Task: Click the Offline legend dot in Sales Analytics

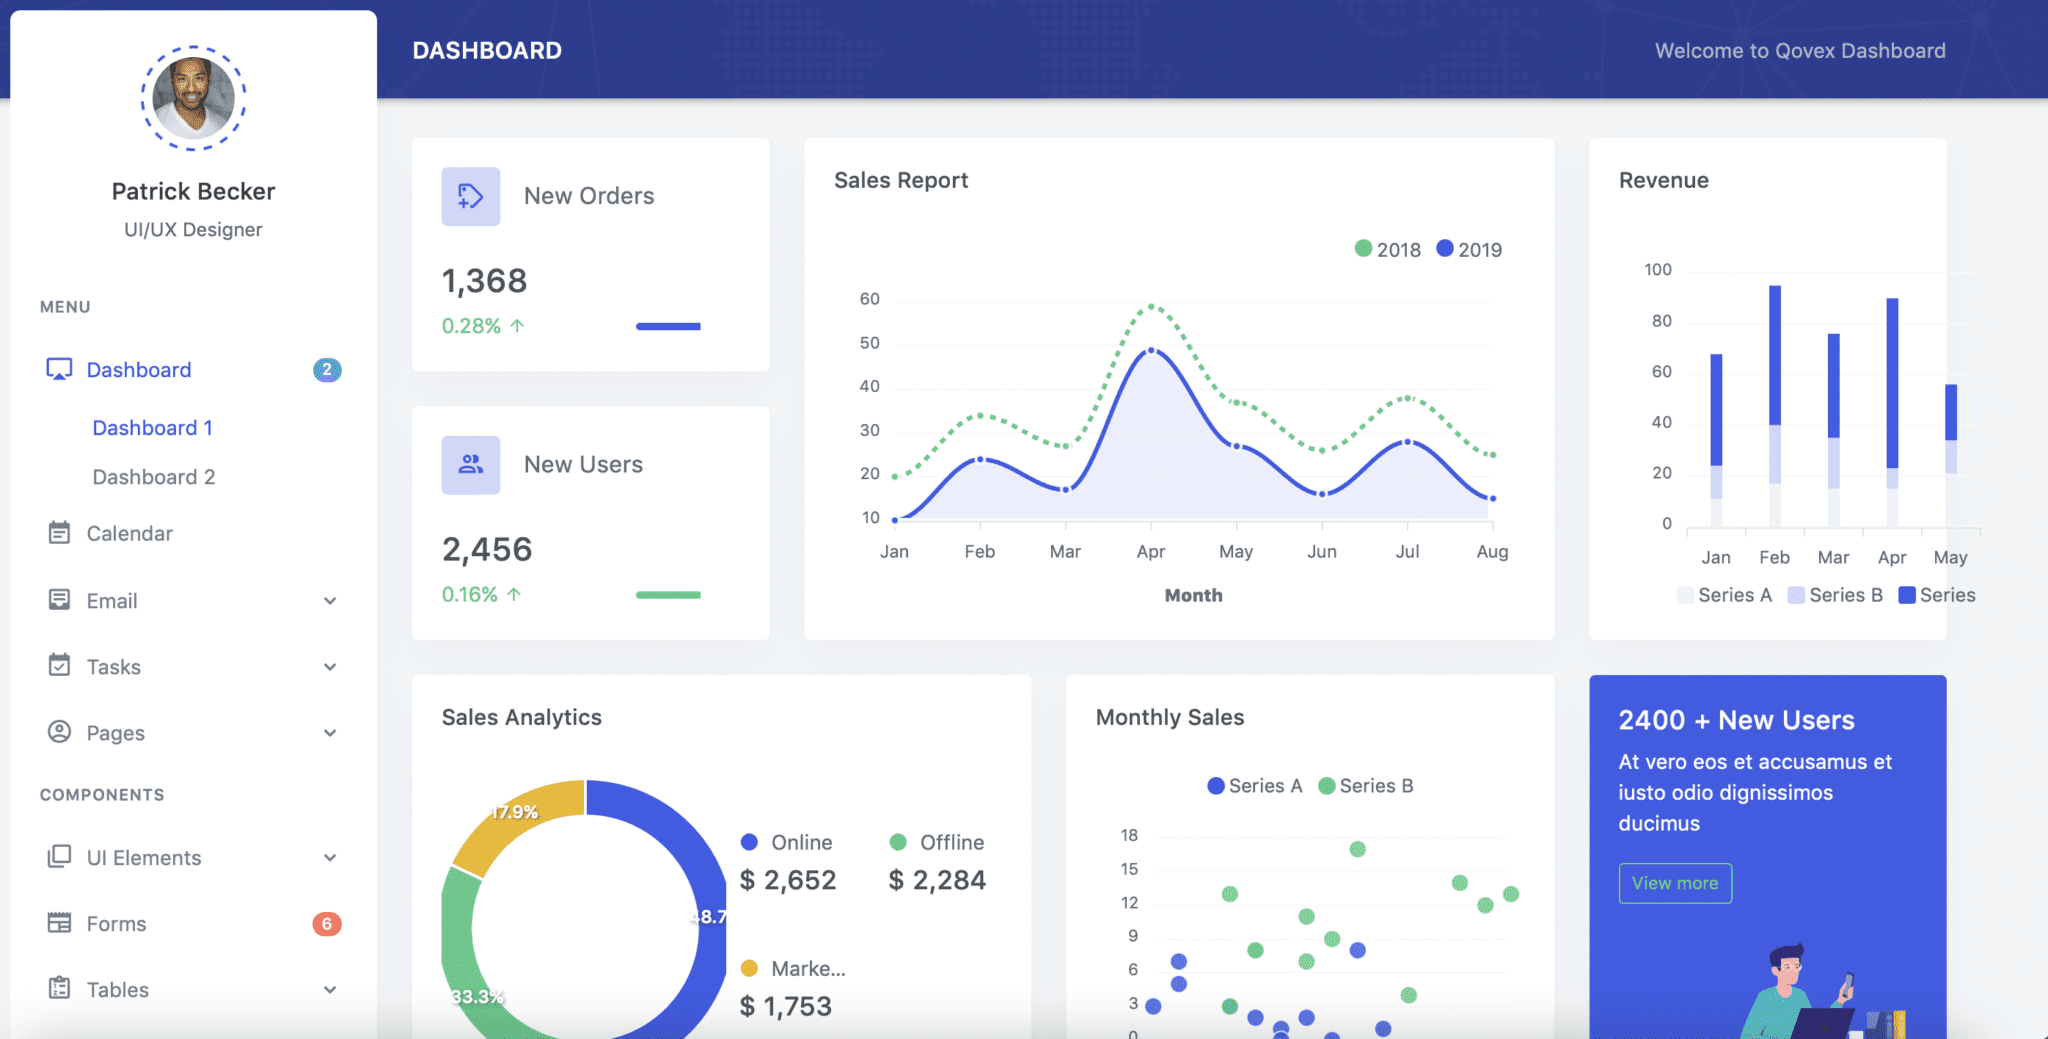Action: coord(898,842)
